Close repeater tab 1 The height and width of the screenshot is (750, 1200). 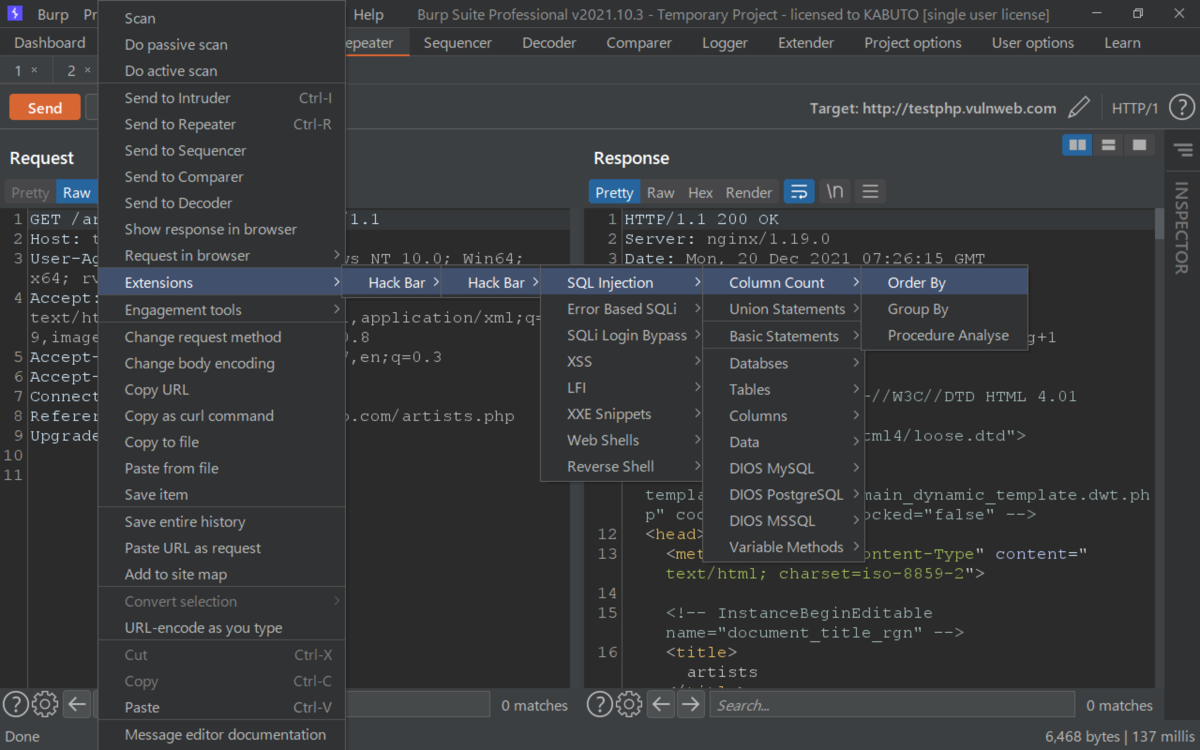coord(34,70)
